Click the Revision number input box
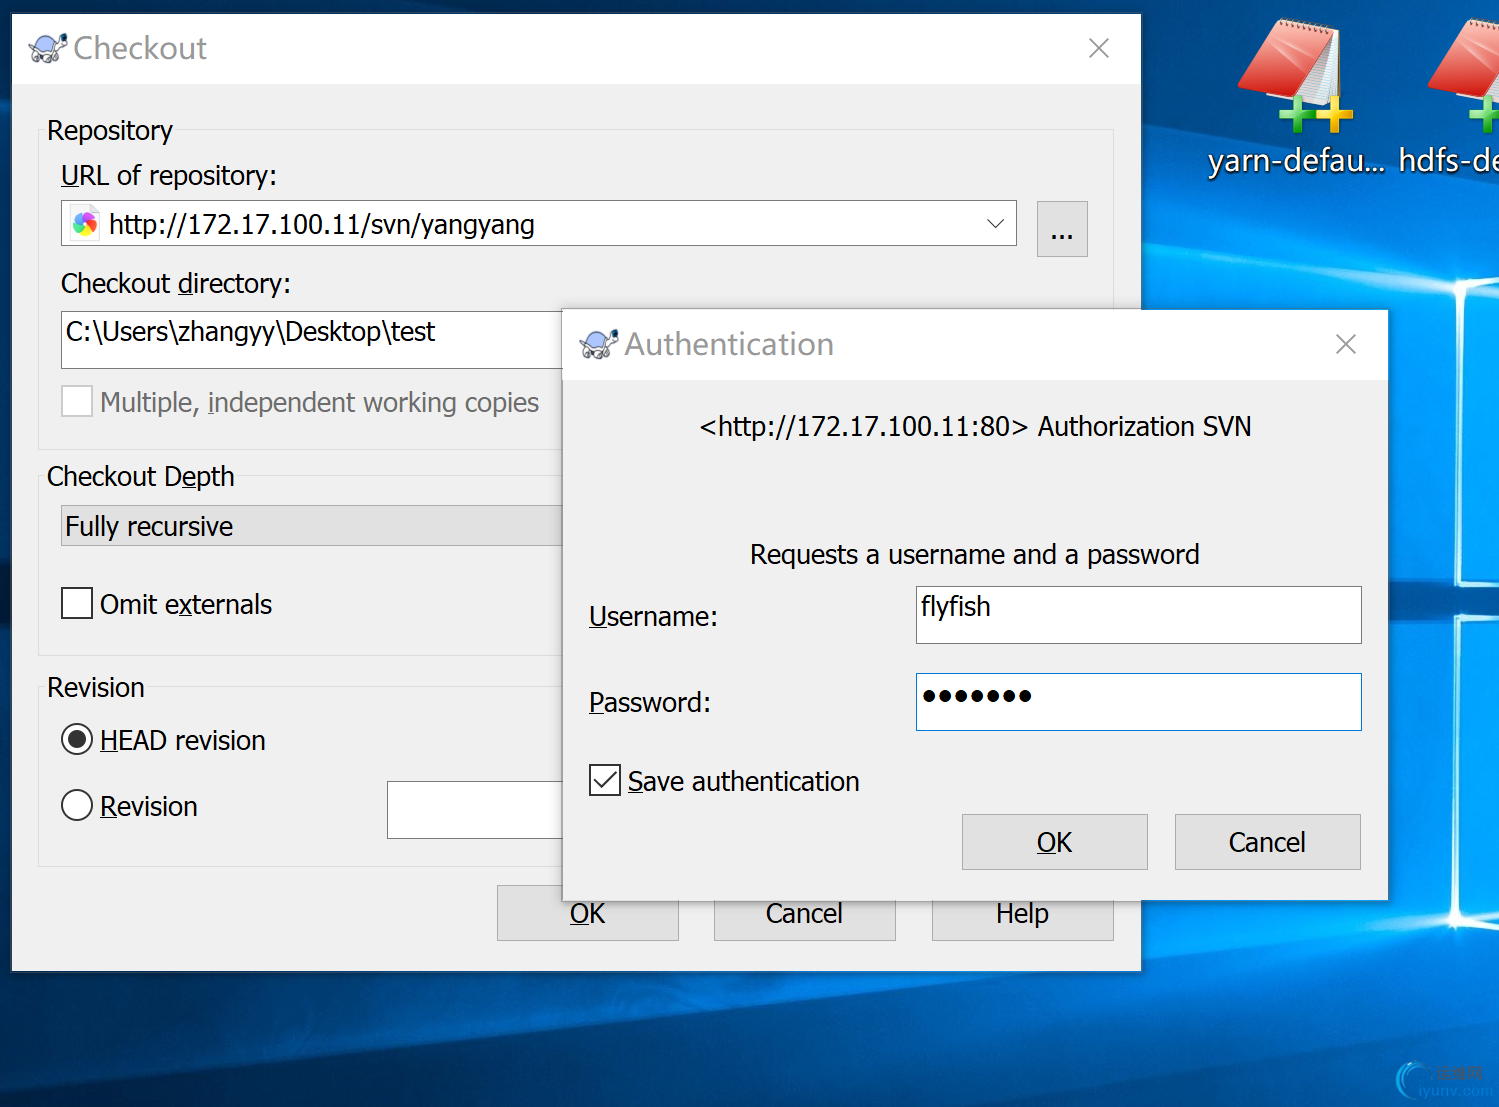This screenshot has width=1499, height=1107. (475, 810)
